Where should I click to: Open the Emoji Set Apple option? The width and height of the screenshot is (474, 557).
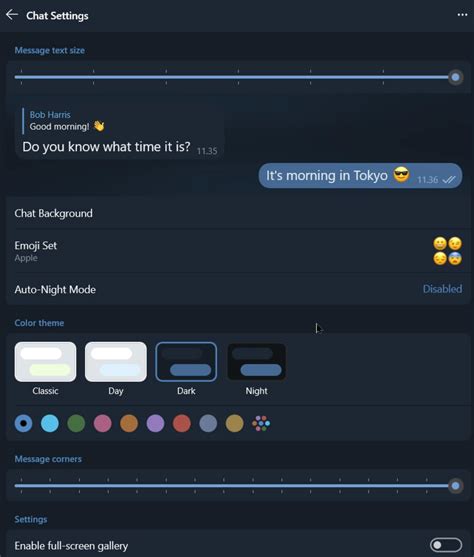pos(238,251)
